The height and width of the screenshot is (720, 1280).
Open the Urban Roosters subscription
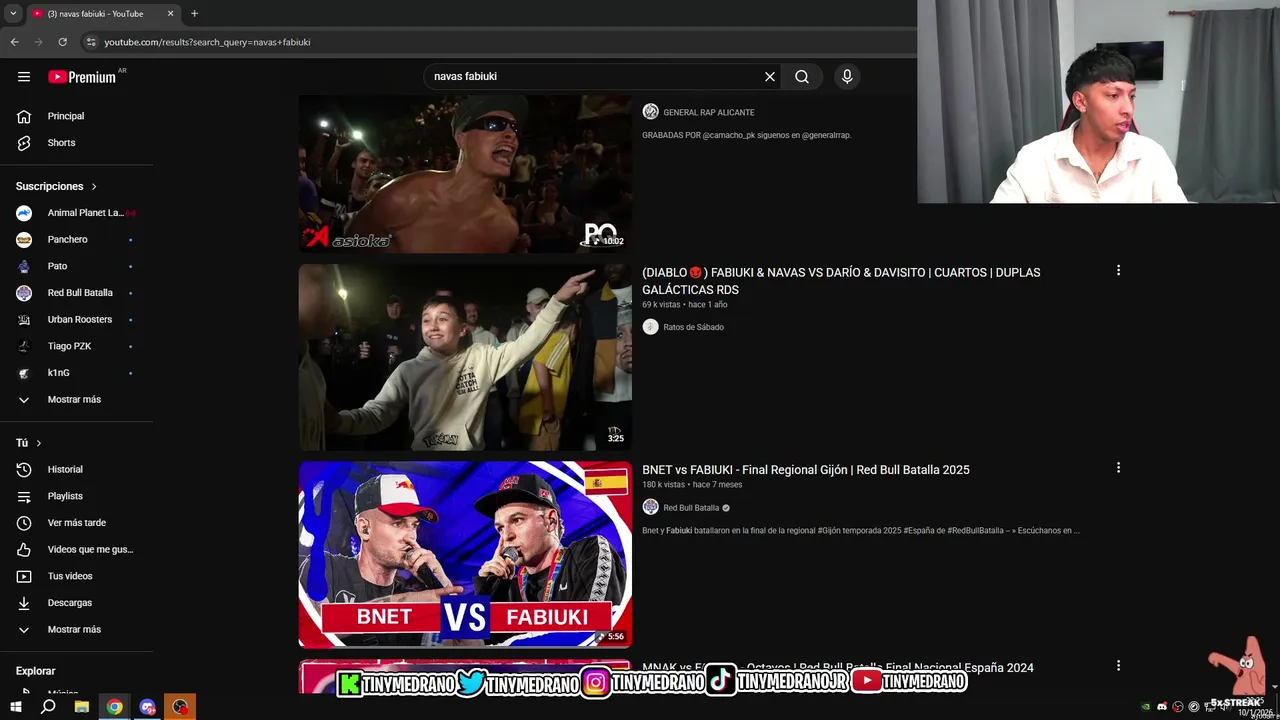pos(76,320)
